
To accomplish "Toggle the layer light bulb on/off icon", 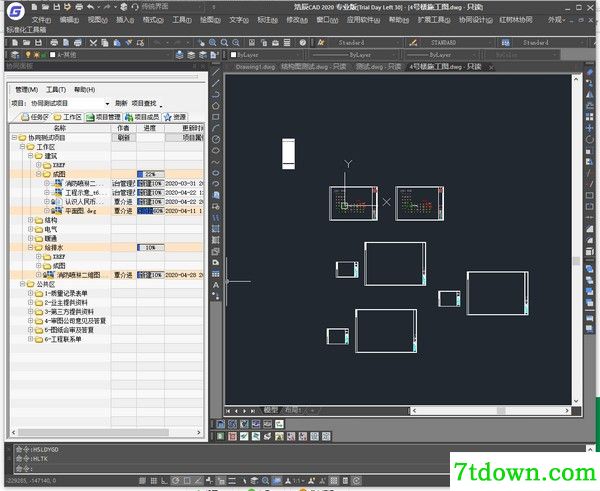I will click(28, 55).
